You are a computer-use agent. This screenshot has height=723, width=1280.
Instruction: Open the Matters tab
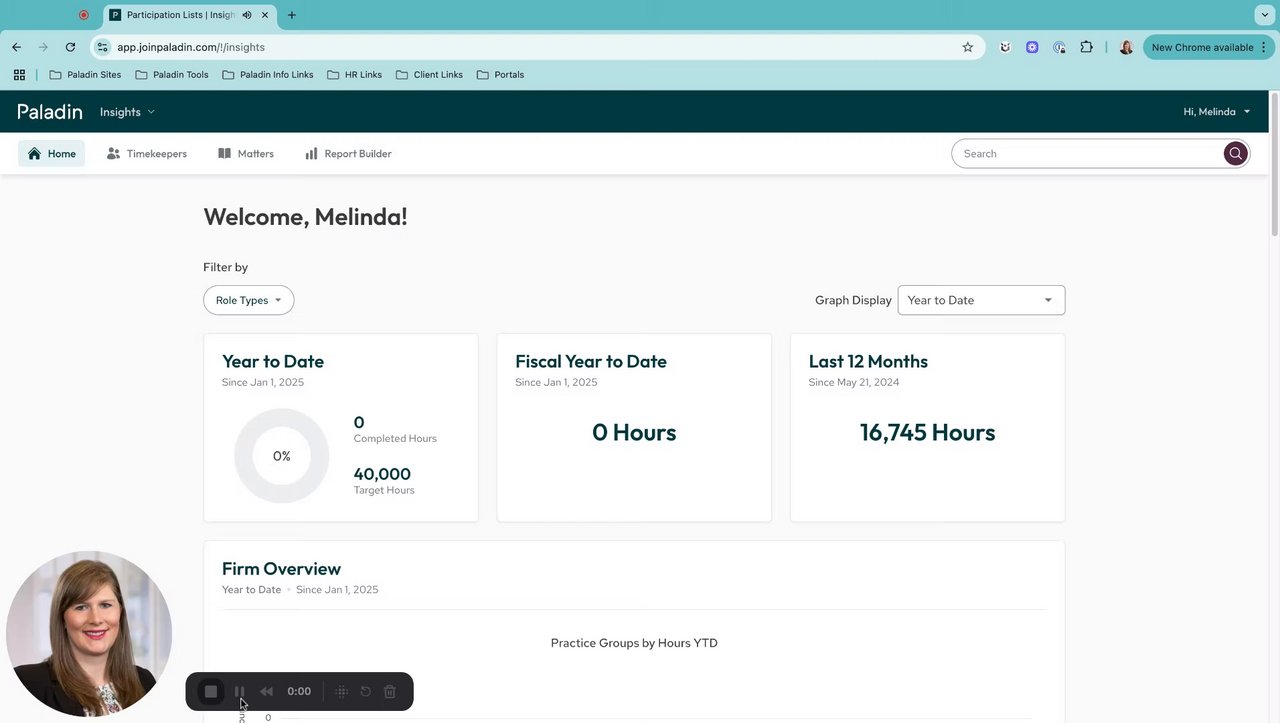(246, 154)
